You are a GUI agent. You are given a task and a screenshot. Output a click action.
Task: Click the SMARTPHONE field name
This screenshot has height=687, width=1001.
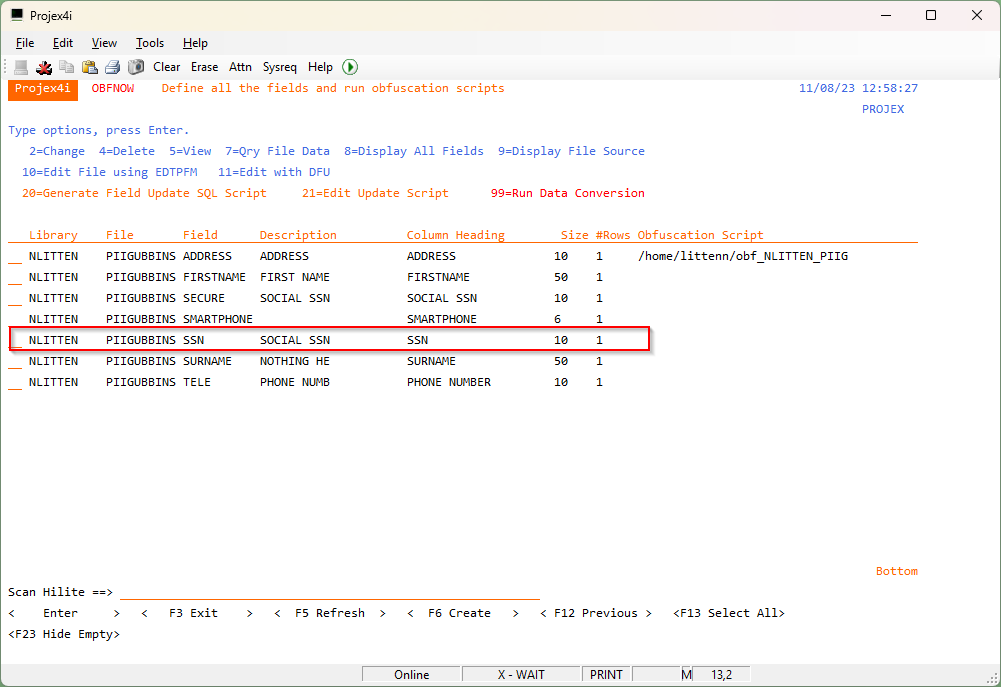click(218, 319)
